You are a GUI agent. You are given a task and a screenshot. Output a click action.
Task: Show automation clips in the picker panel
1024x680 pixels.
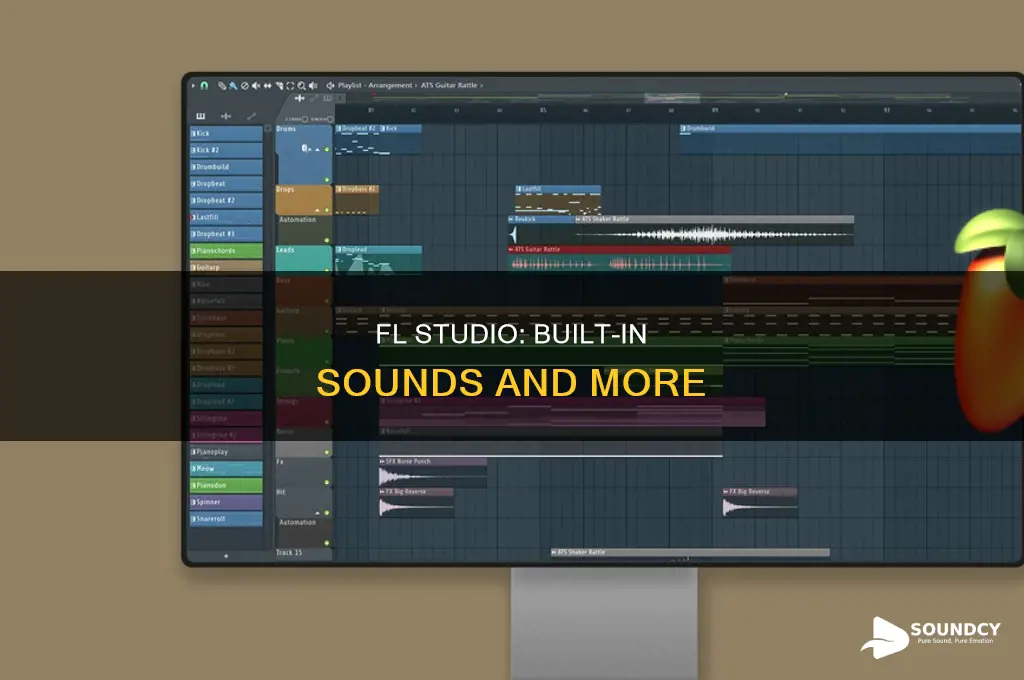(251, 116)
